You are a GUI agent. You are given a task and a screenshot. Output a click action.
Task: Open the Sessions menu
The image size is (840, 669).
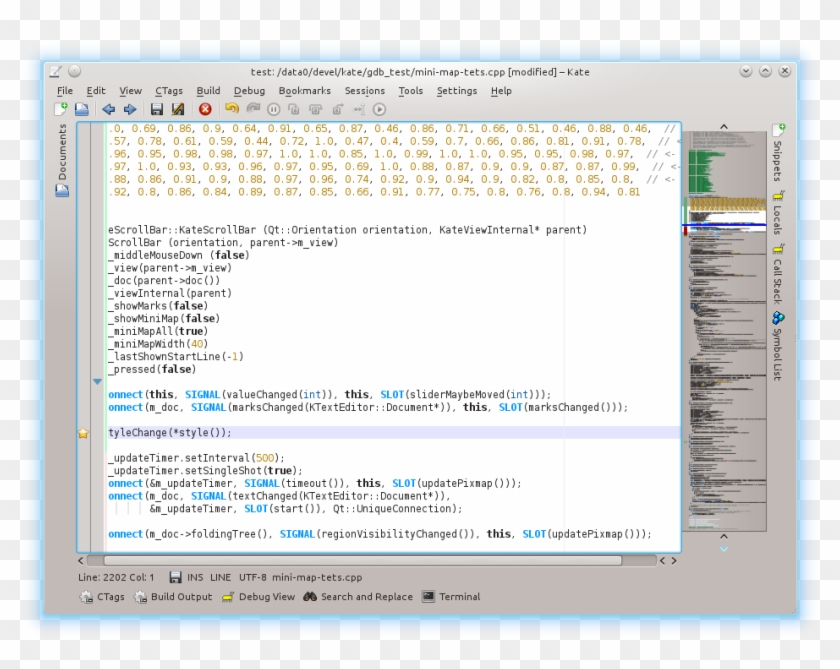(365, 91)
